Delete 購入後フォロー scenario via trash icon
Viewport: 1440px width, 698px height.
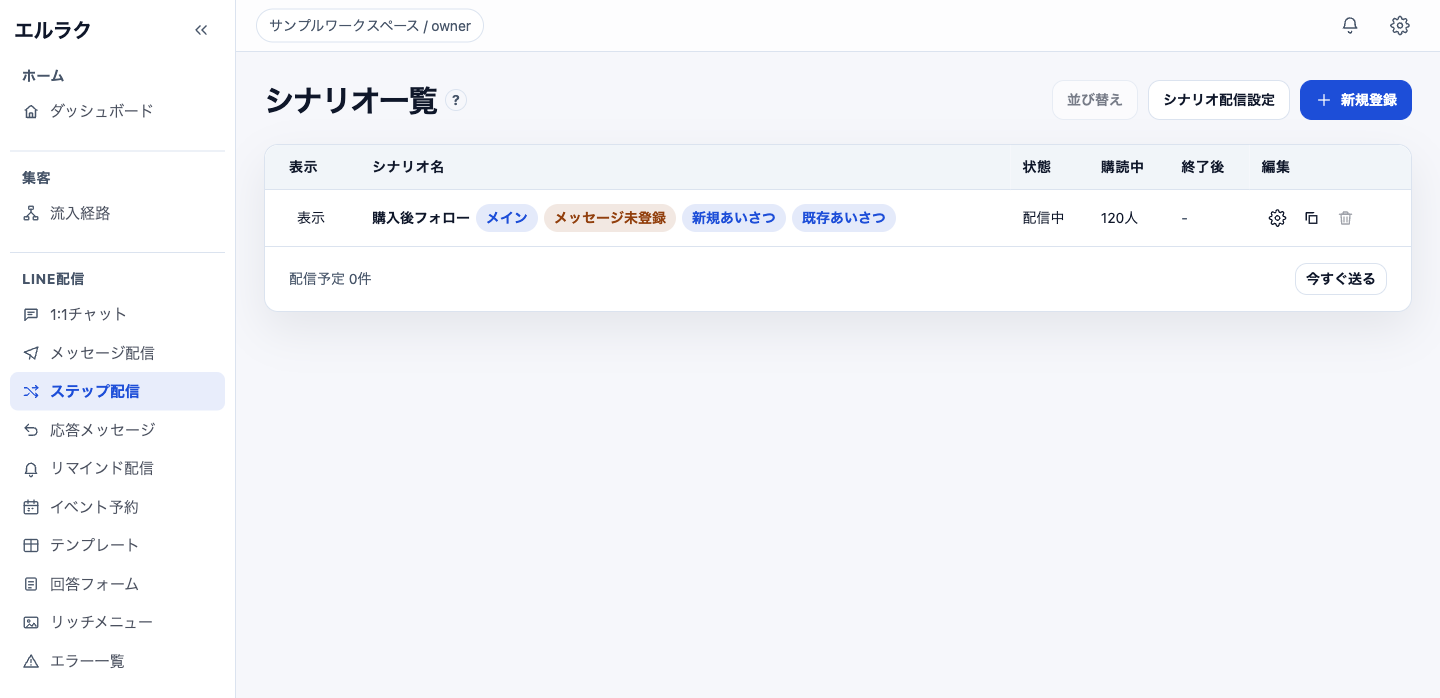pyautogui.click(x=1345, y=218)
